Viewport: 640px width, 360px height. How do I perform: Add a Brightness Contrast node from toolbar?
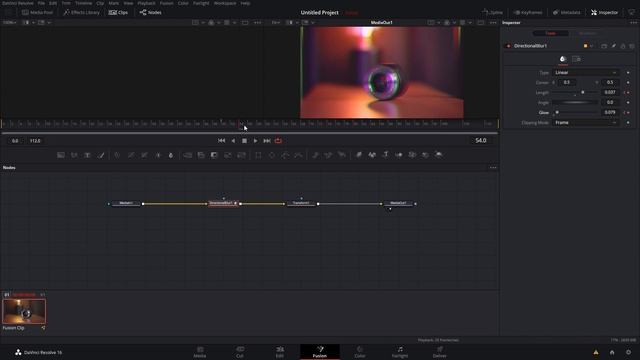(x=158, y=155)
